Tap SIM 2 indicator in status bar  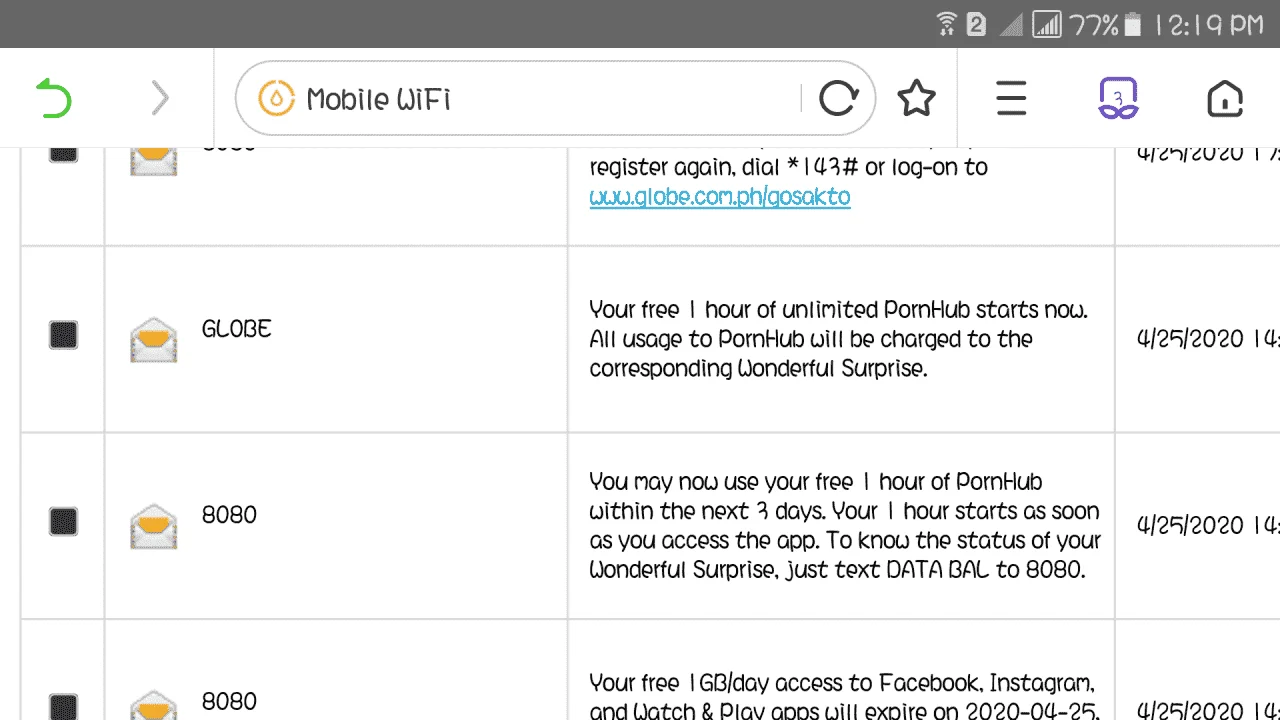[x=976, y=24]
